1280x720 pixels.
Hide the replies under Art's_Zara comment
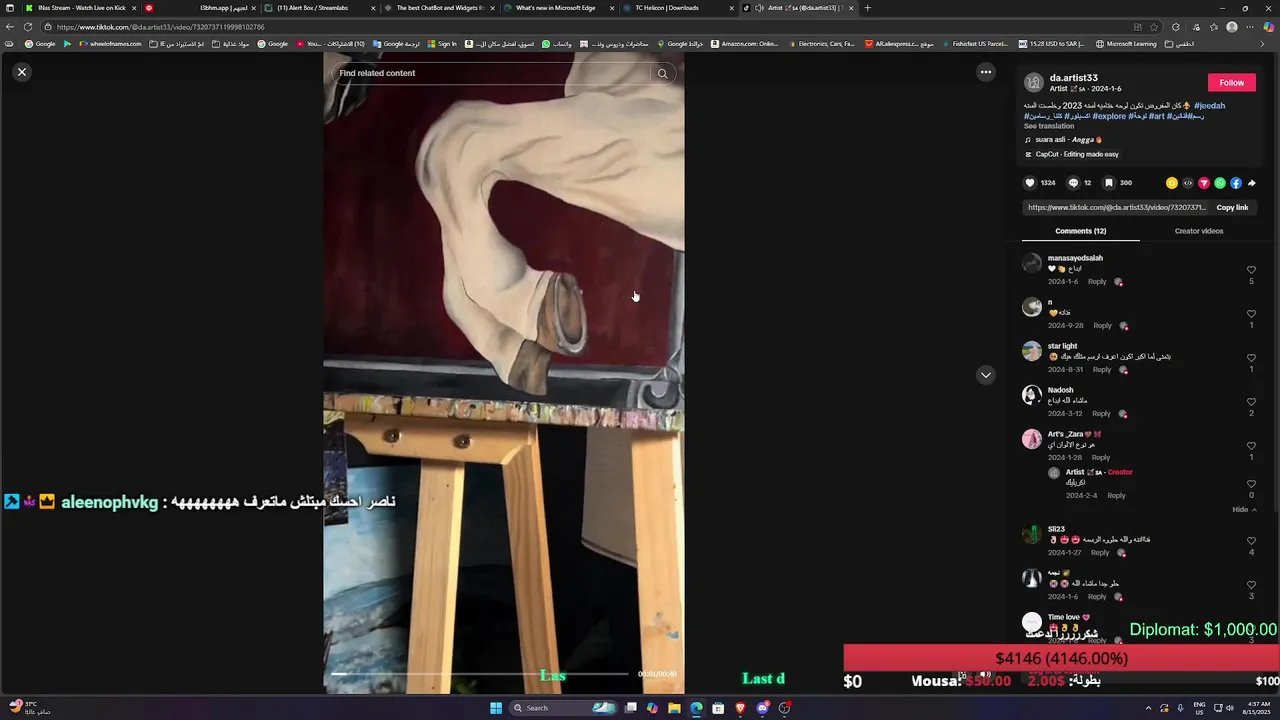click(x=1244, y=510)
